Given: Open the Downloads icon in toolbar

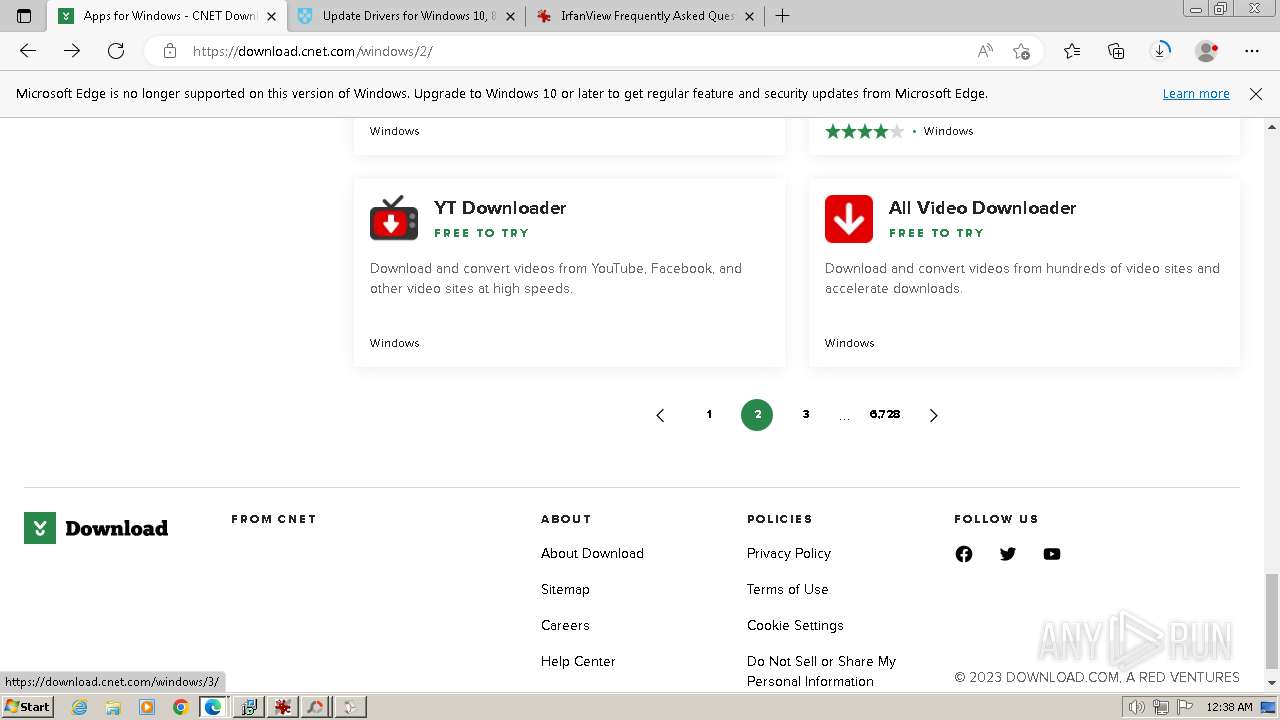Looking at the screenshot, I should click(1161, 51).
